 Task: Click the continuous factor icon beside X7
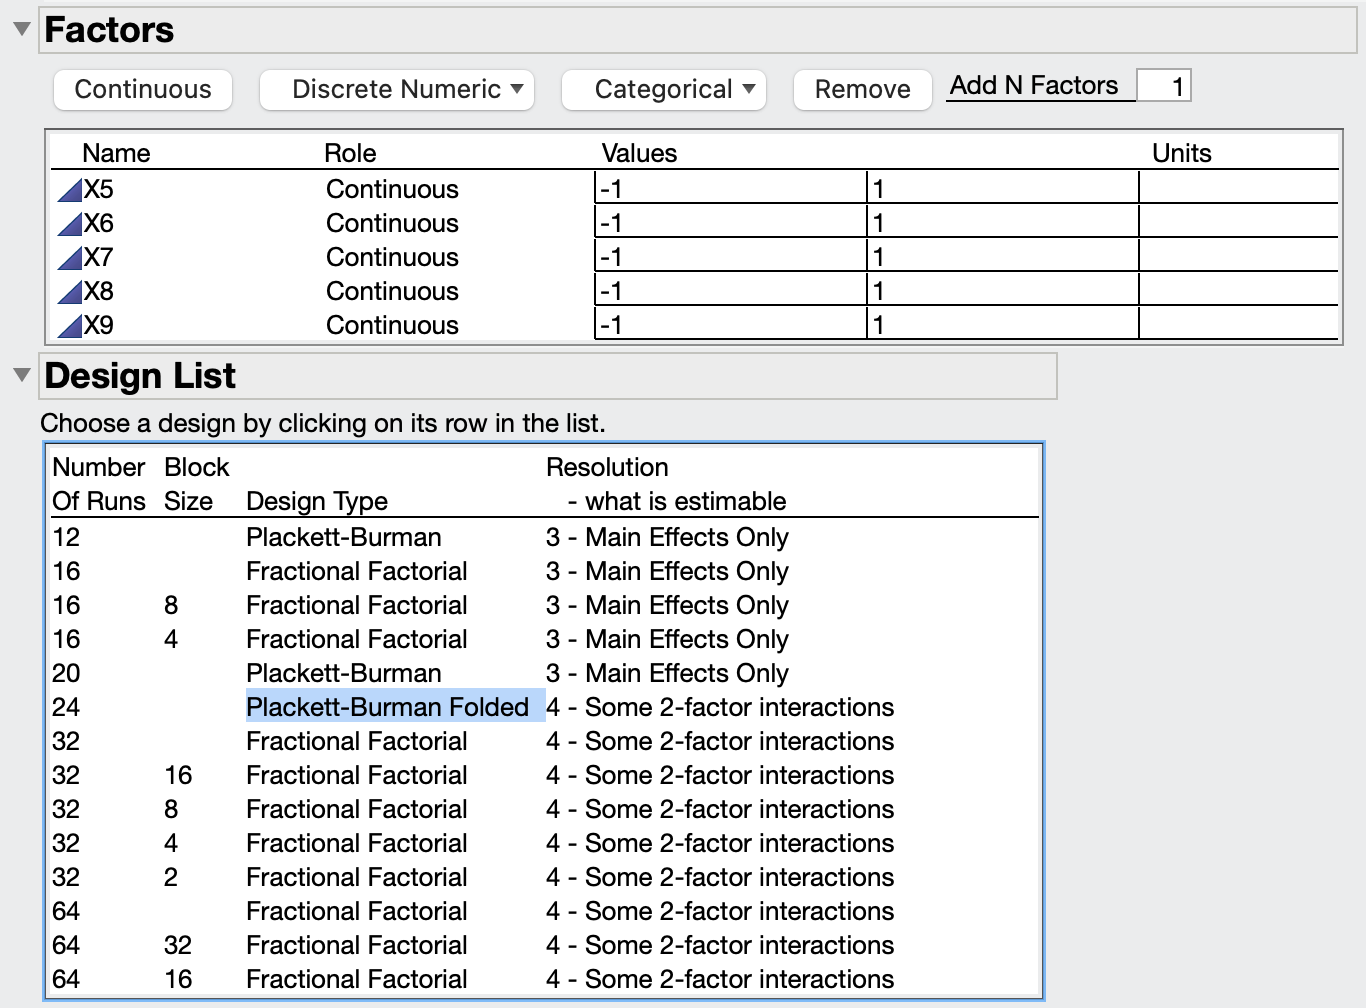(x=70, y=257)
